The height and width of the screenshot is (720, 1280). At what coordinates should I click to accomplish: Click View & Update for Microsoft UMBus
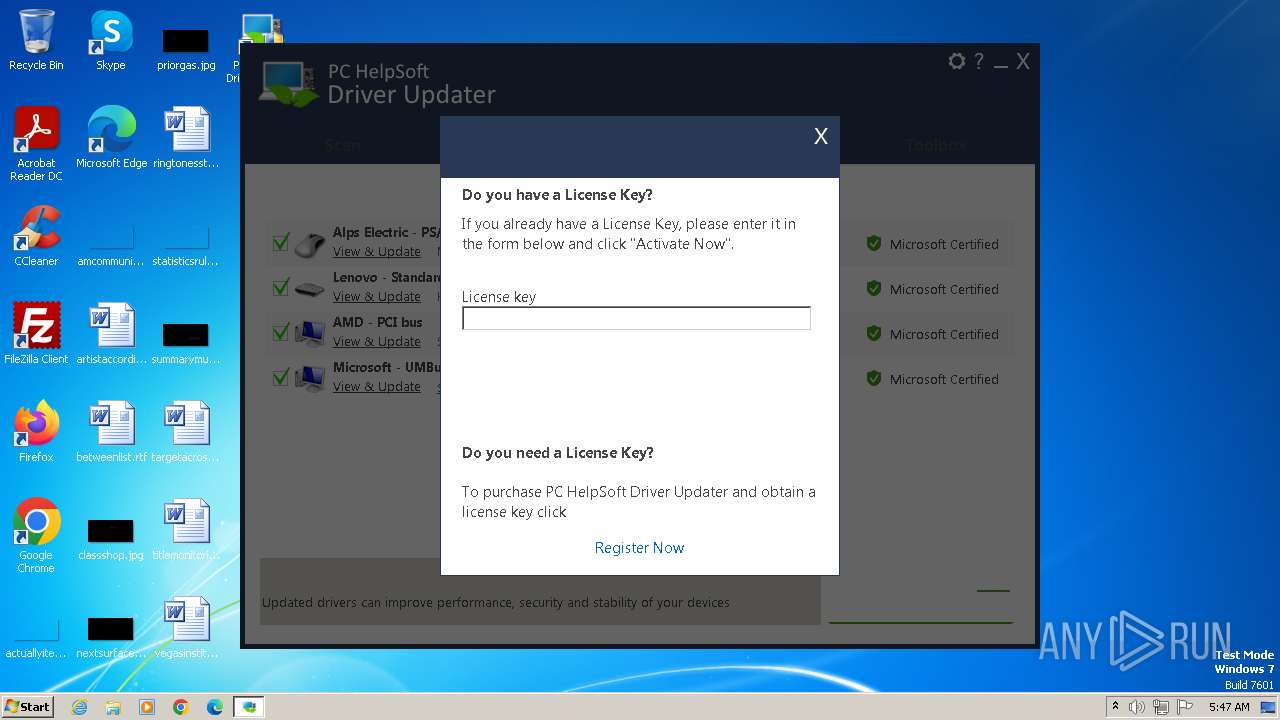(377, 387)
